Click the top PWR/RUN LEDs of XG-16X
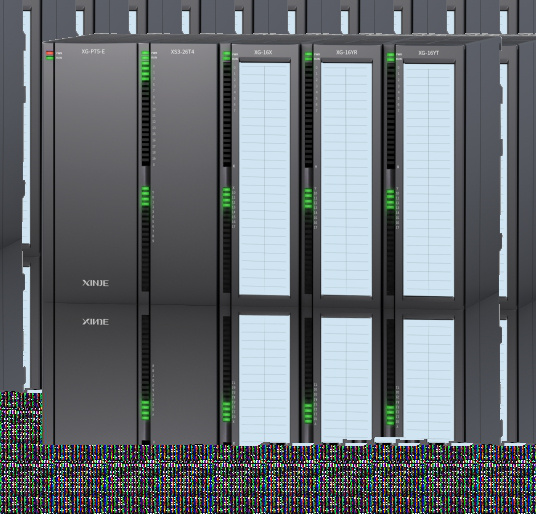Screen dimensions: 536x514 click(227, 56)
